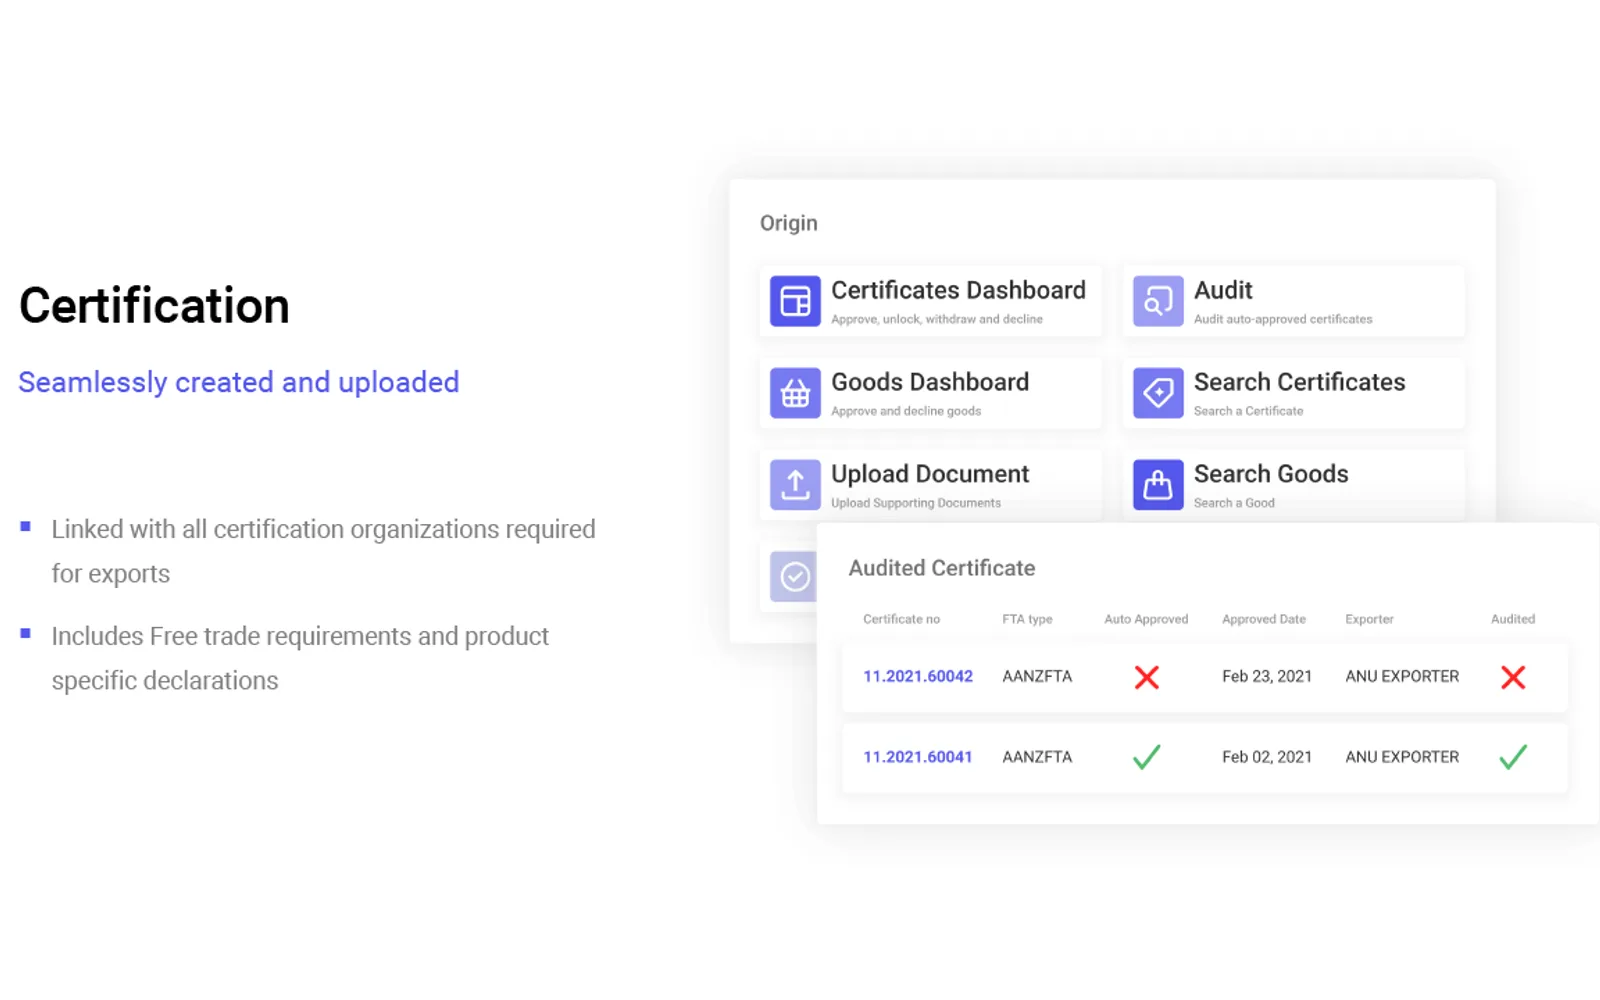Open Search Goods title

point(1271,474)
